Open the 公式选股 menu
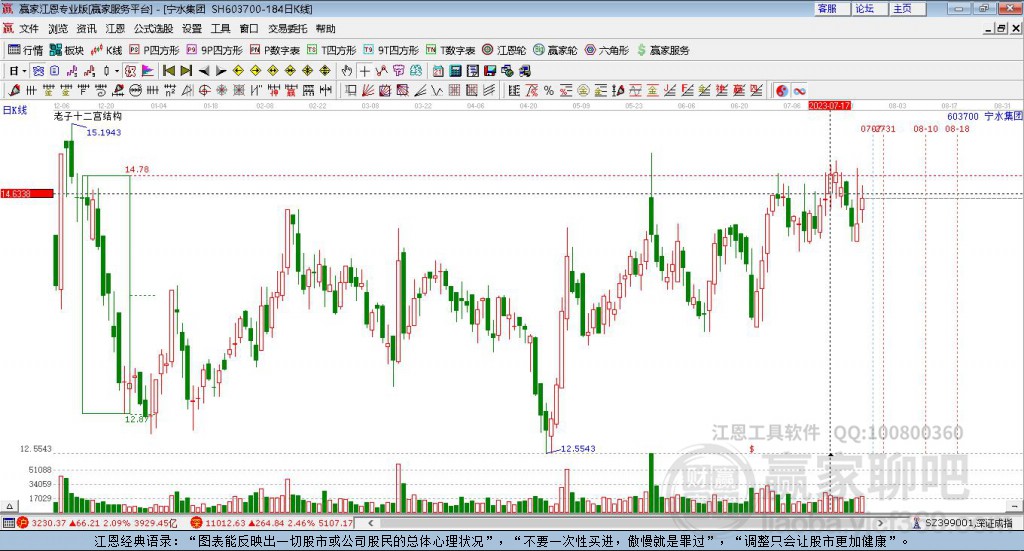This screenshot has height=551, width=1024. click(x=153, y=29)
